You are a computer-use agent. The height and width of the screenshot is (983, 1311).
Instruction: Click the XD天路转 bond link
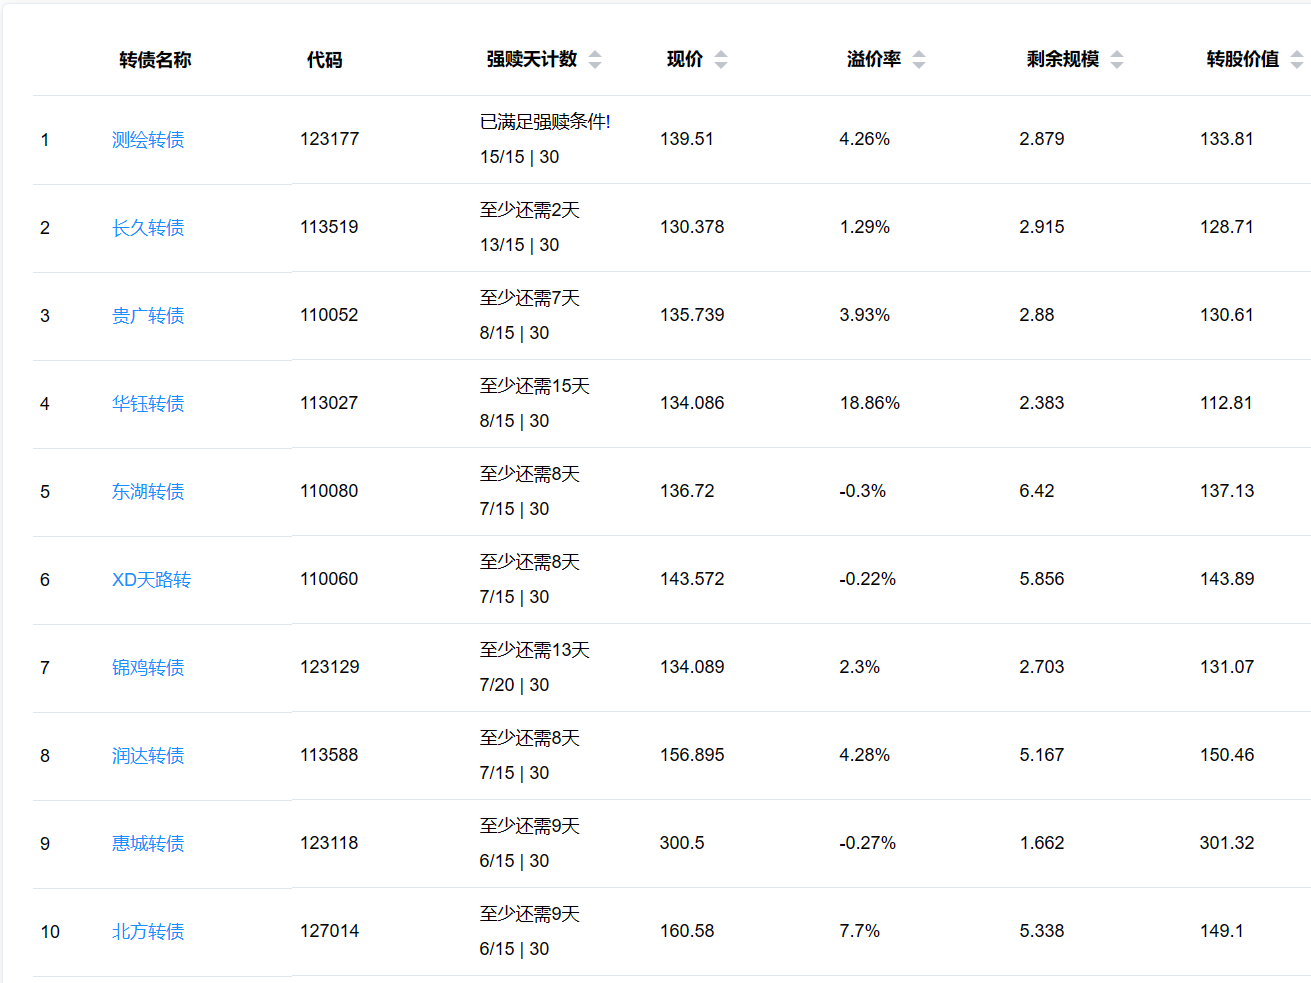(x=151, y=580)
